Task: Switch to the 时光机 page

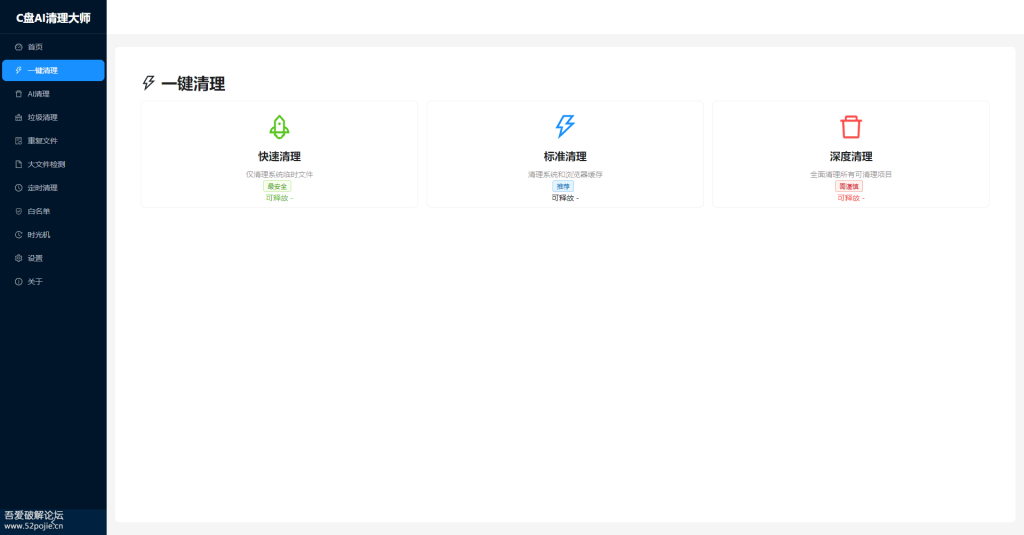Action: (39, 235)
